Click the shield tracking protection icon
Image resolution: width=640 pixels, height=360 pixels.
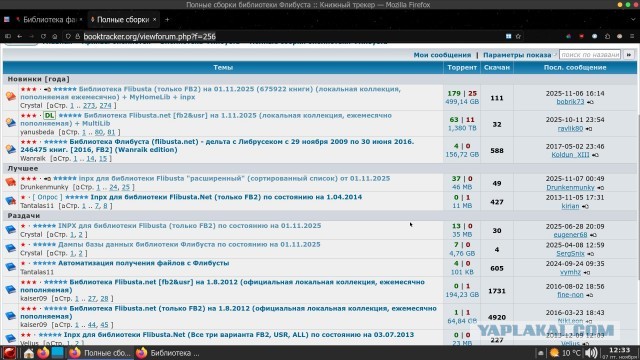tap(68, 36)
